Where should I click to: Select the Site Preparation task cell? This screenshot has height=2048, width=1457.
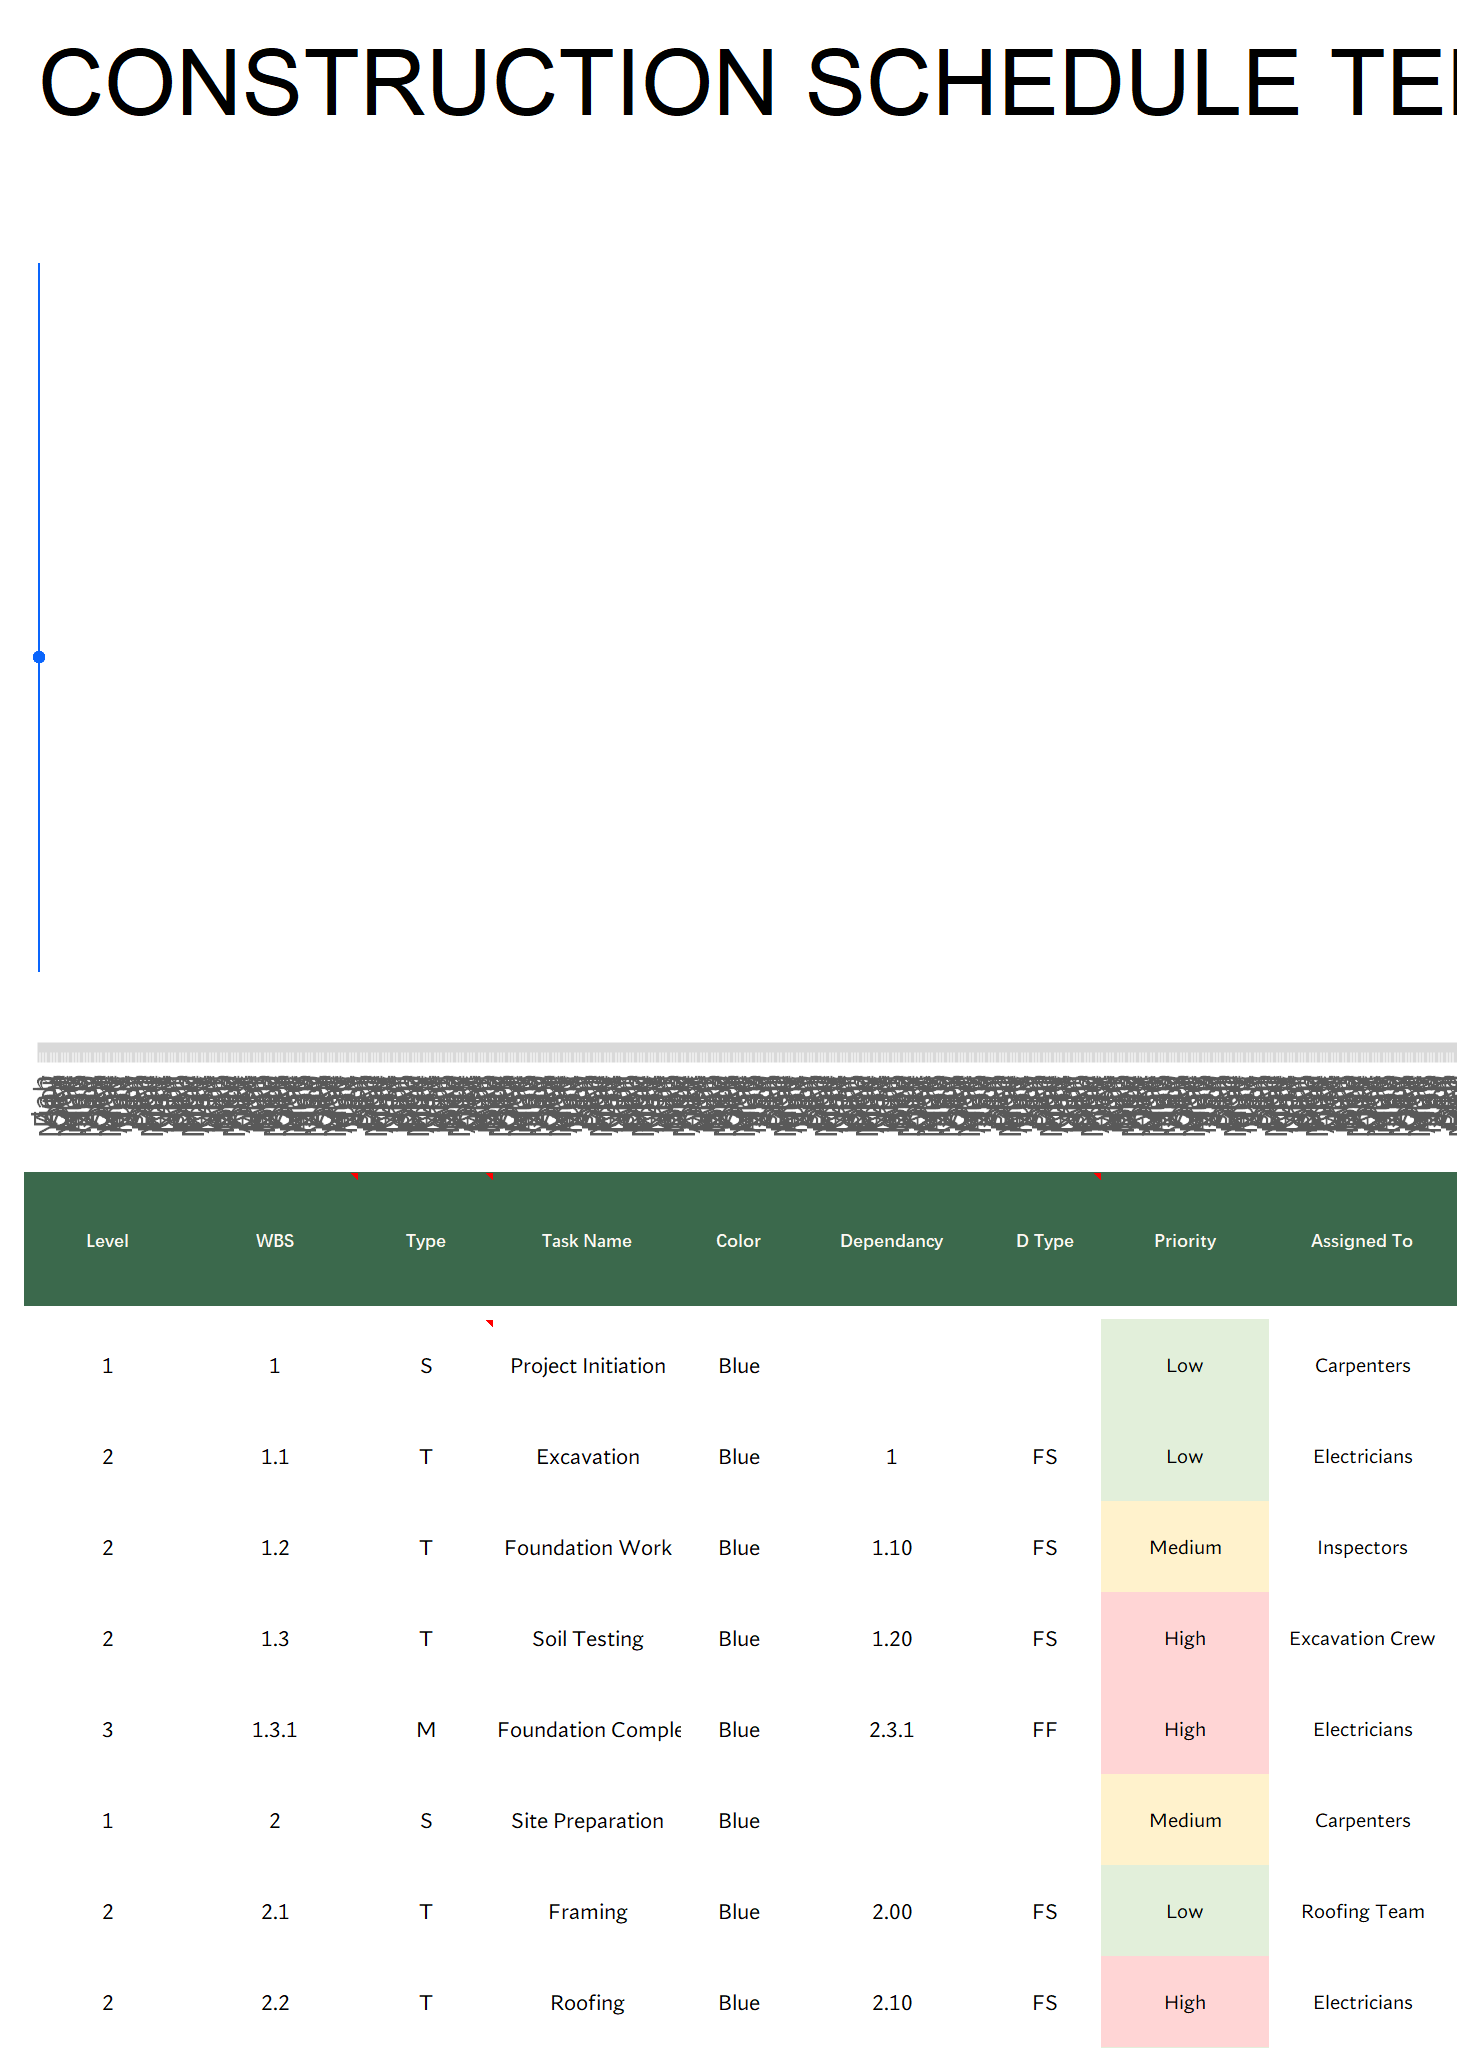(x=588, y=1820)
